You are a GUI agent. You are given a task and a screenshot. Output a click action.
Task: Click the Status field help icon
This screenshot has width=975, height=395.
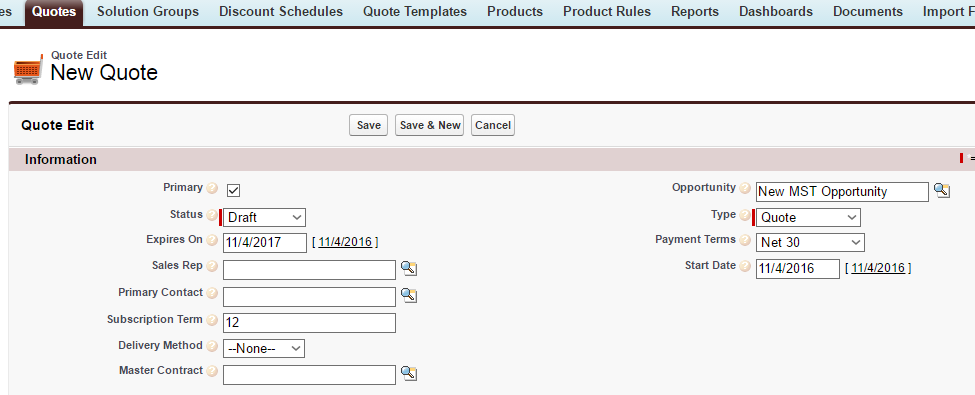[212, 216]
